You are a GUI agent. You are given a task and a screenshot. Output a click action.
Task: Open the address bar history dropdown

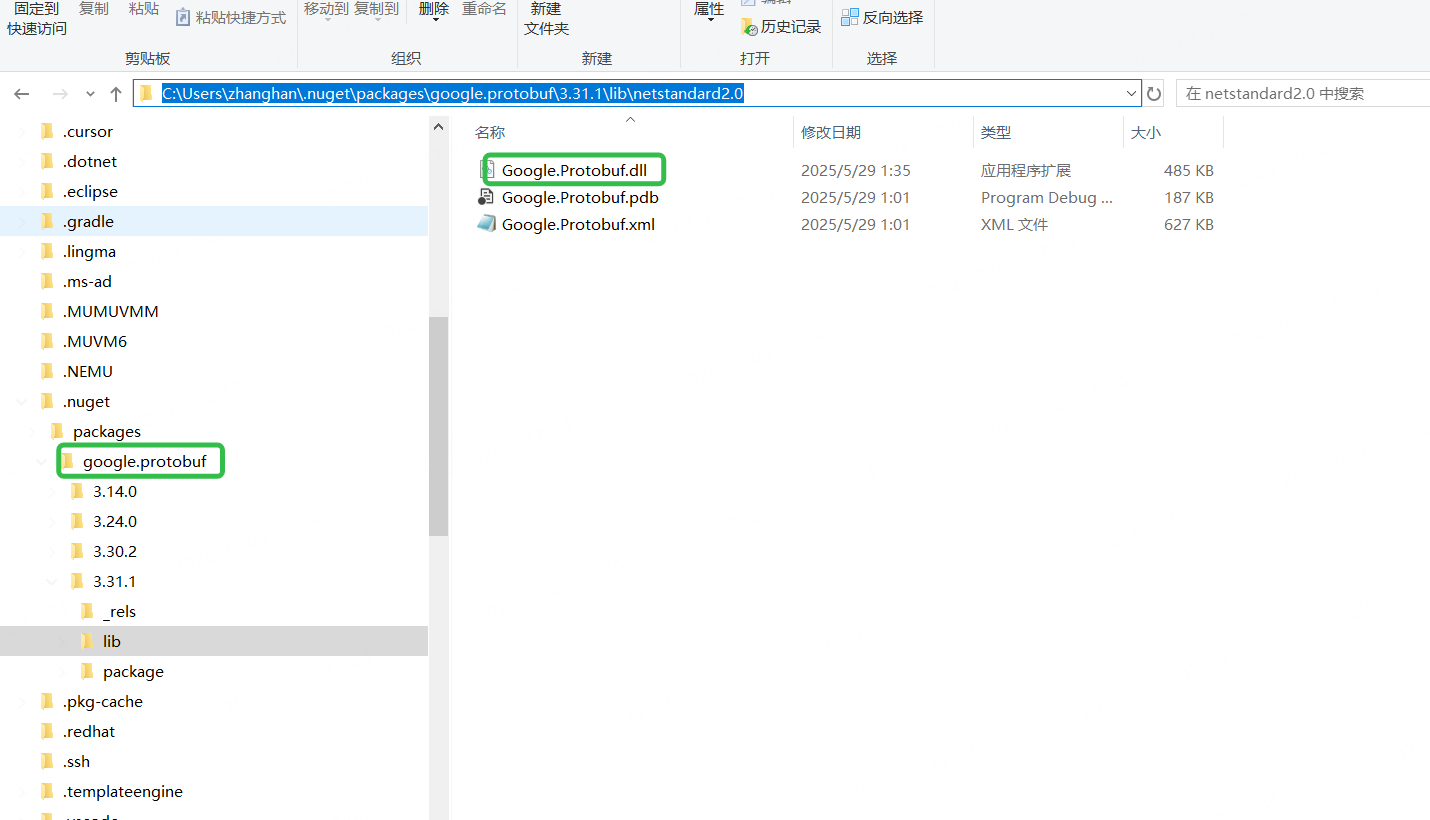[1131, 93]
